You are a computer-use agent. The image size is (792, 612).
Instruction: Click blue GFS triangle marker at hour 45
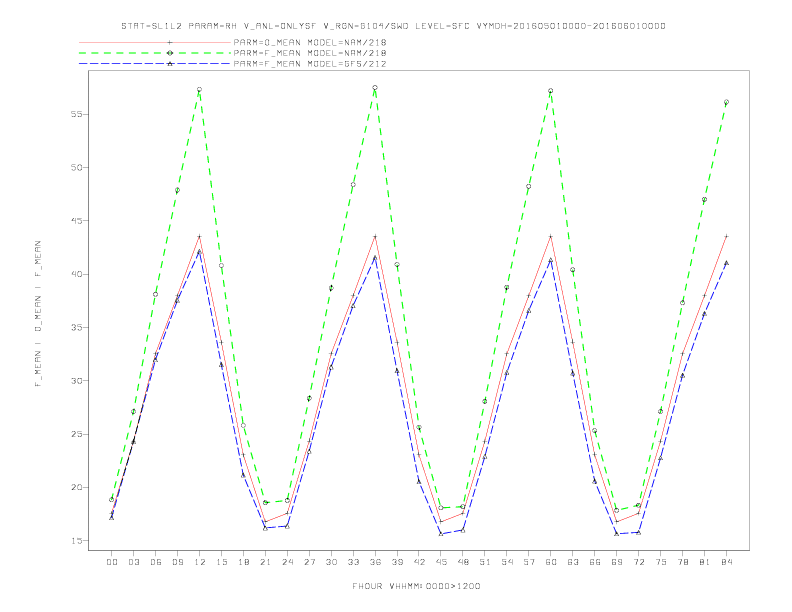(x=441, y=534)
